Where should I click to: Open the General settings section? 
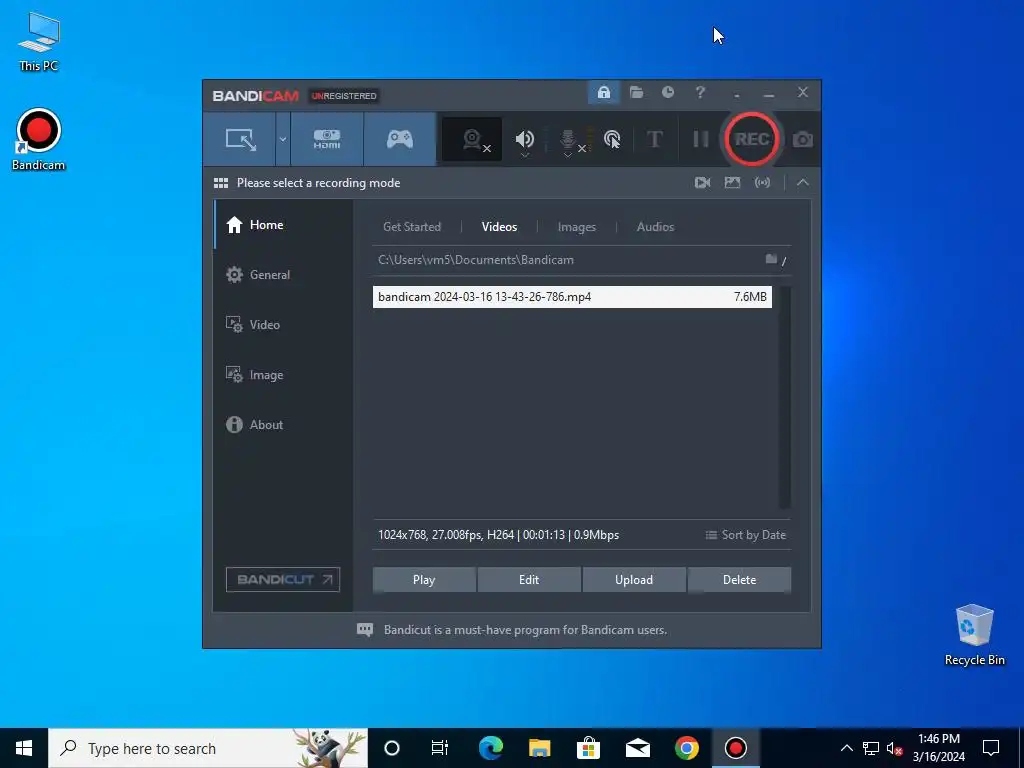pyautogui.click(x=283, y=275)
